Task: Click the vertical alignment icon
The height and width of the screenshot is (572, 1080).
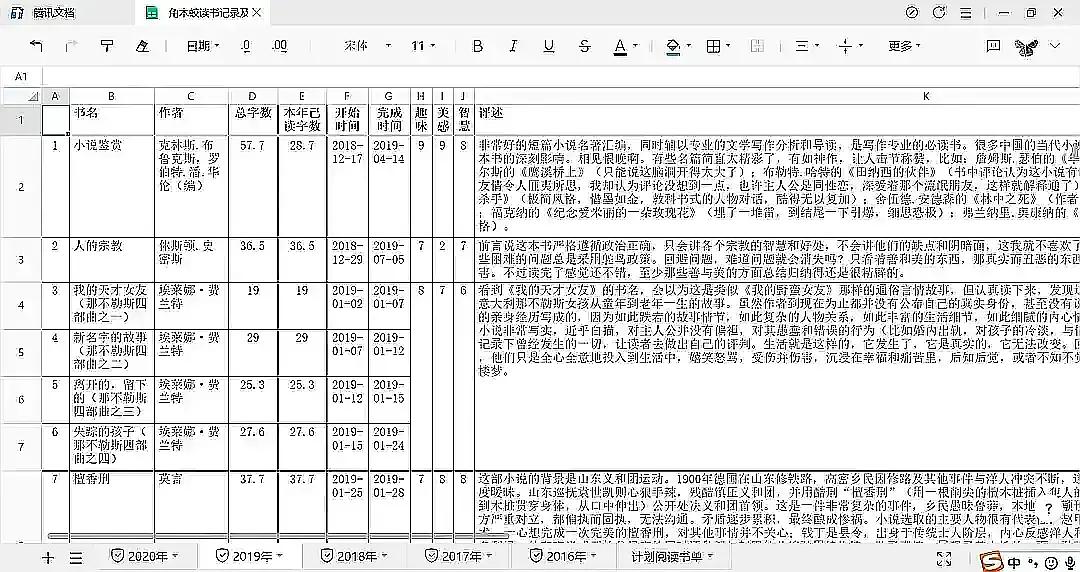Action: pos(845,46)
